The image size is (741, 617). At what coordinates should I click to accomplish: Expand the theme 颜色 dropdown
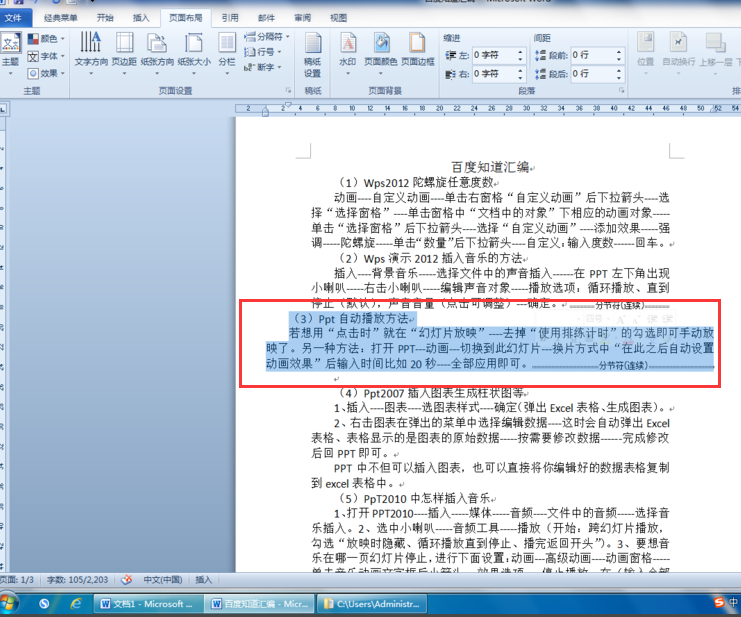[x=46, y=39]
